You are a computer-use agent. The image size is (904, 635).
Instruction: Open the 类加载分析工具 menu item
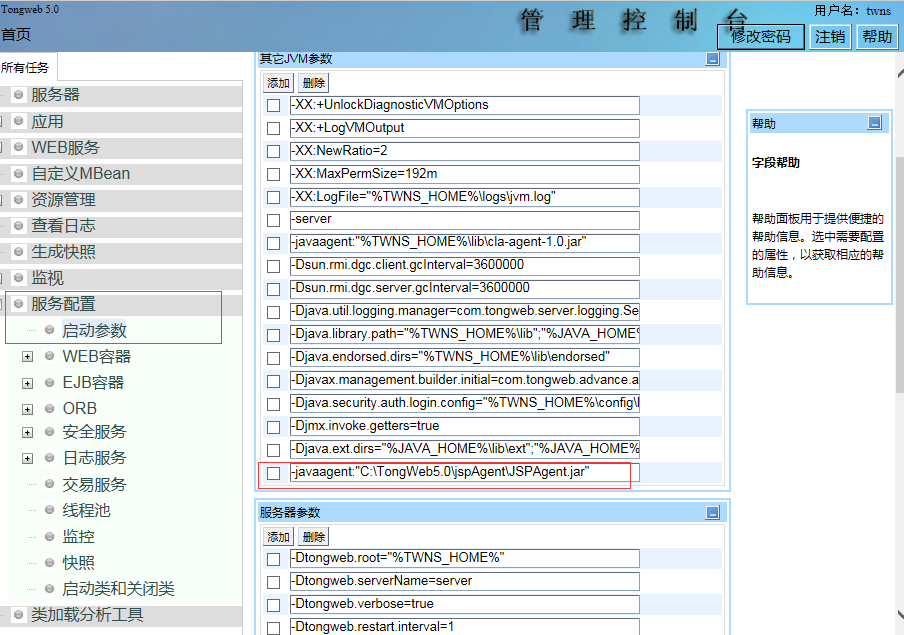(x=86, y=615)
